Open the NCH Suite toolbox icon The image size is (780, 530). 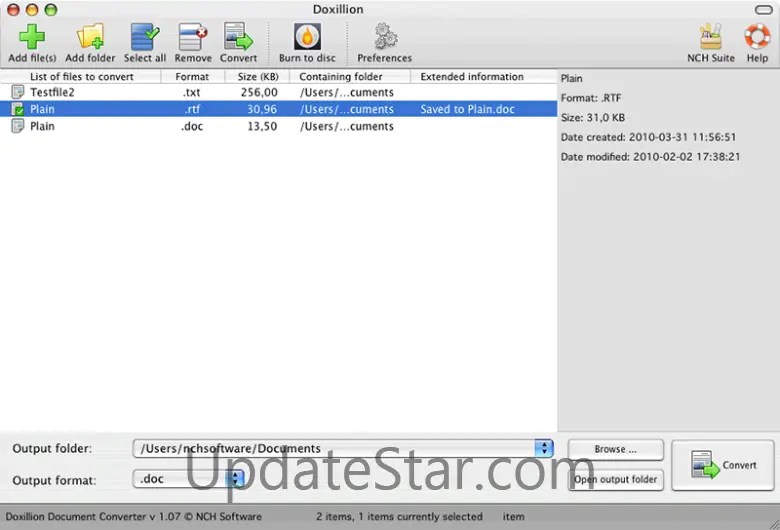(x=711, y=37)
